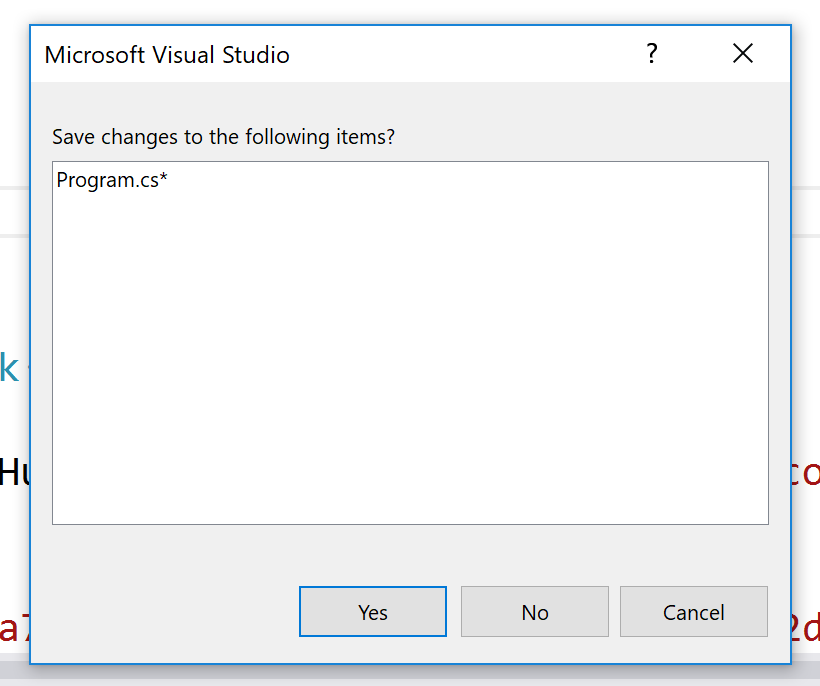The image size is (820, 686).
Task: Click the dialog title bar area
Action: click(x=400, y=54)
